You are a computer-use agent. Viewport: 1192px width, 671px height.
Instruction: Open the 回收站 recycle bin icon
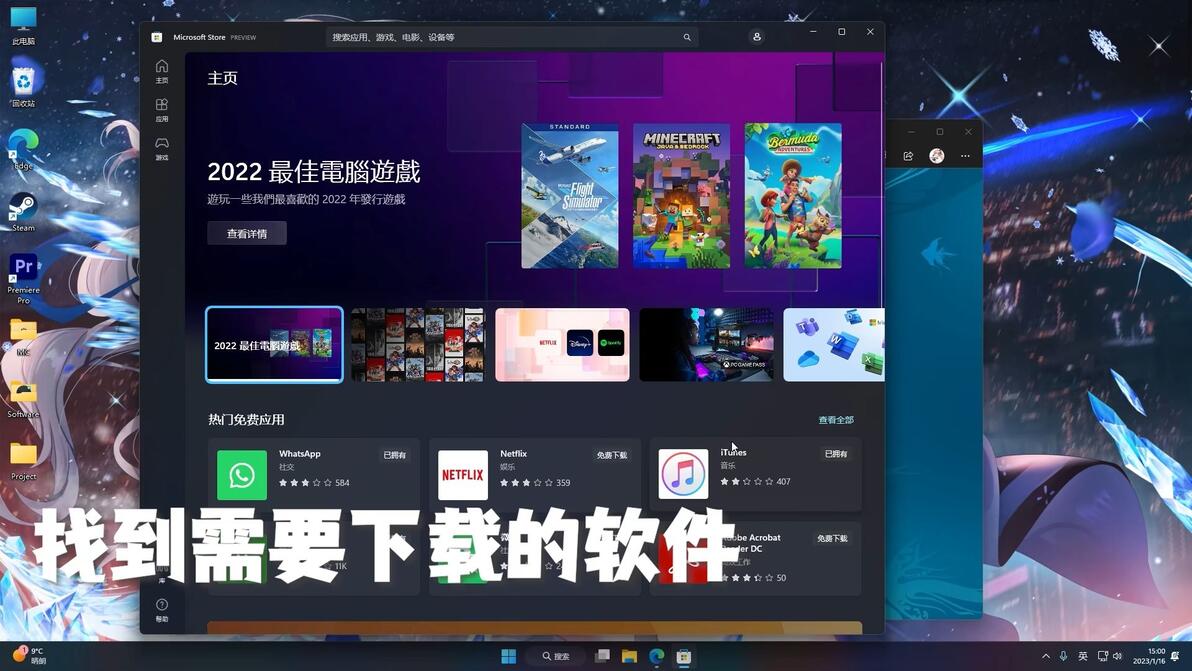[x=23, y=87]
